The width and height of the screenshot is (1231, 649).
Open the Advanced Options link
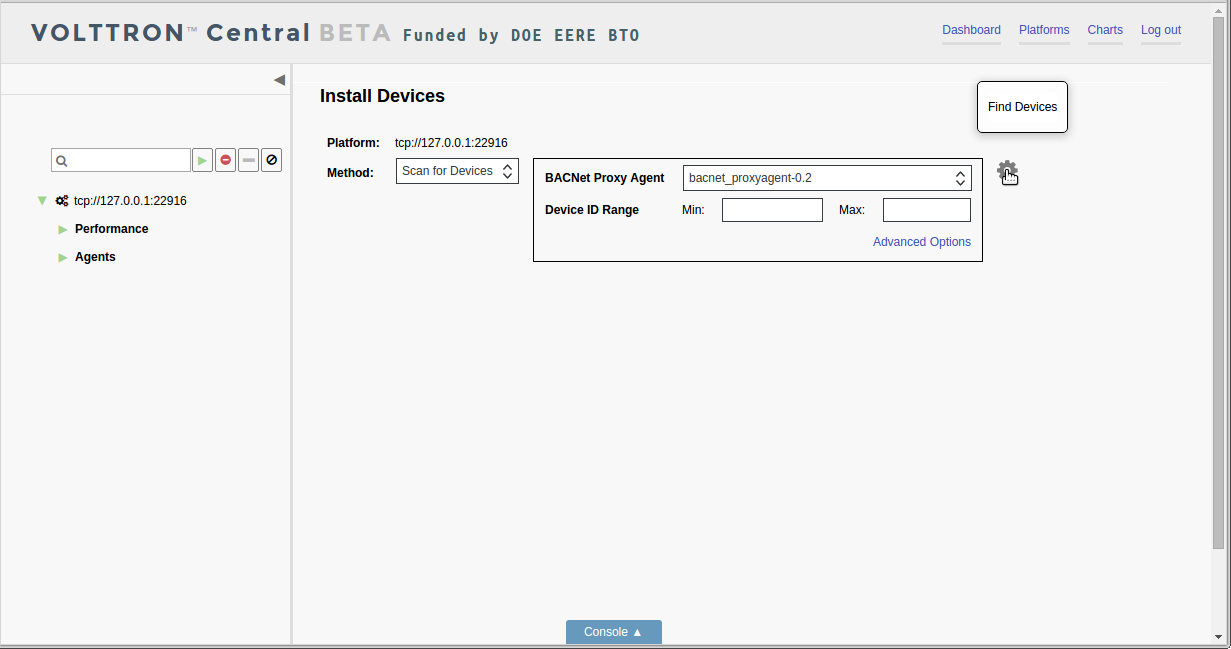pyautogui.click(x=922, y=242)
